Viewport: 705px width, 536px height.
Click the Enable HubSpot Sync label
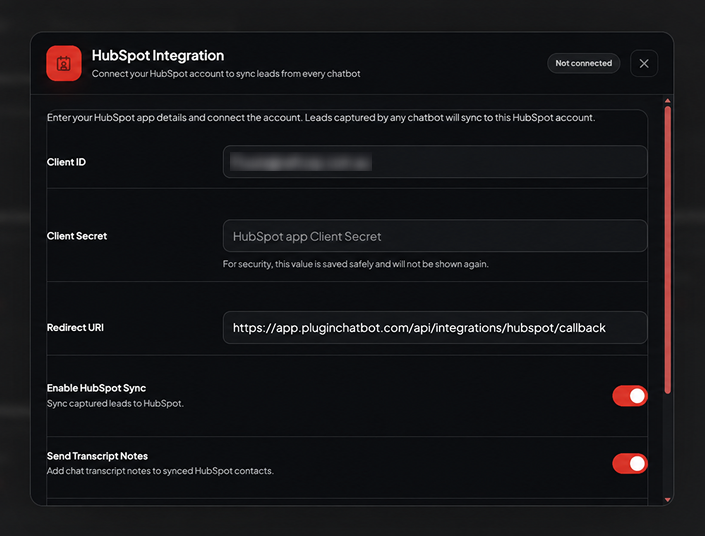click(96, 388)
